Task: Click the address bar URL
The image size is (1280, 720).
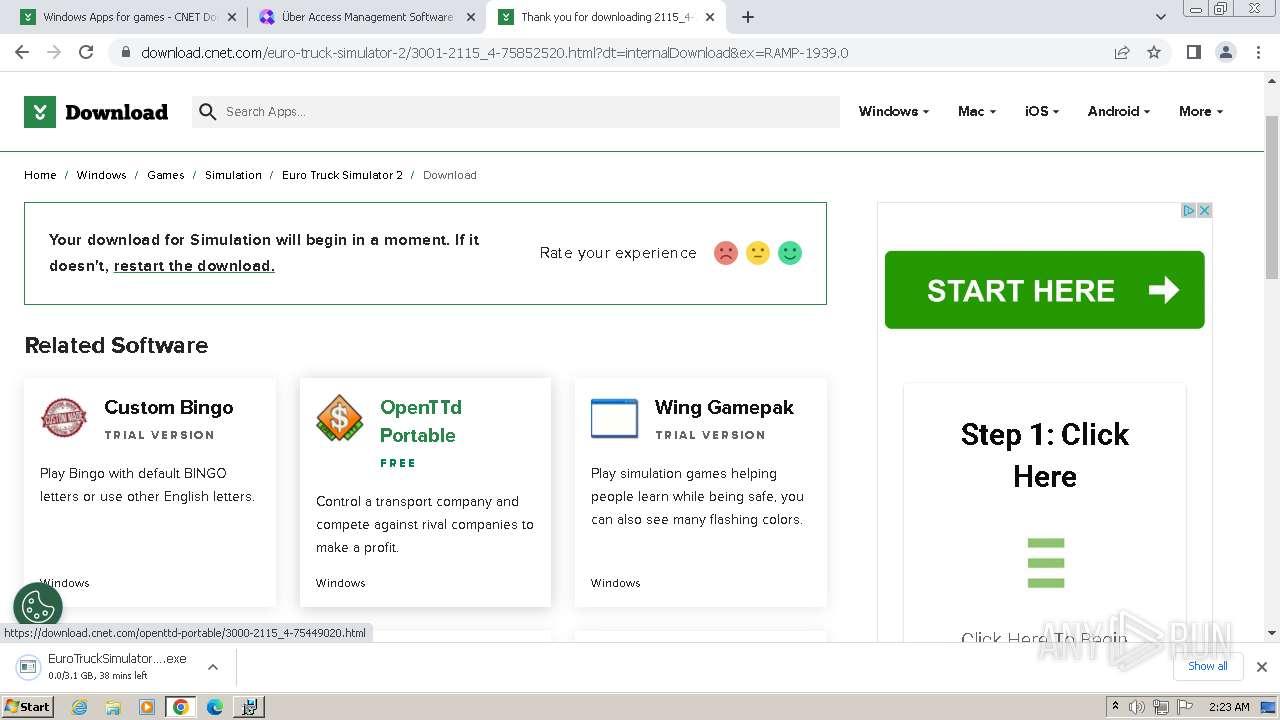Action: pyautogui.click(x=495, y=53)
